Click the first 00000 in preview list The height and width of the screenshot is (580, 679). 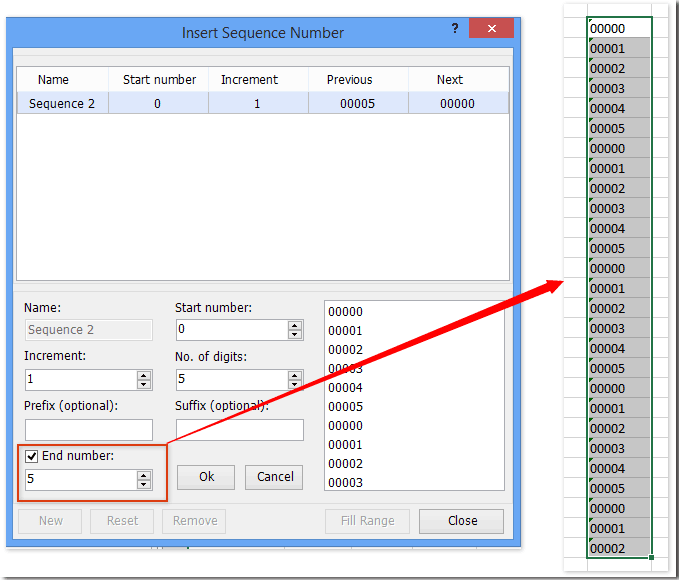tap(345, 311)
